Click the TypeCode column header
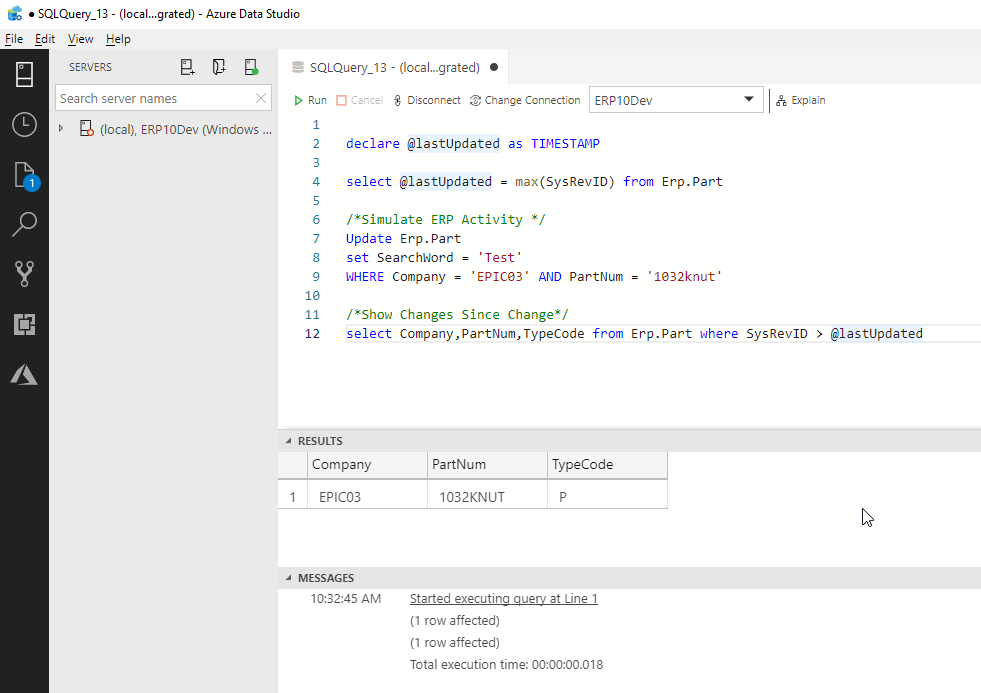The height and width of the screenshot is (693, 981). pyautogui.click(x=607, y=465)
